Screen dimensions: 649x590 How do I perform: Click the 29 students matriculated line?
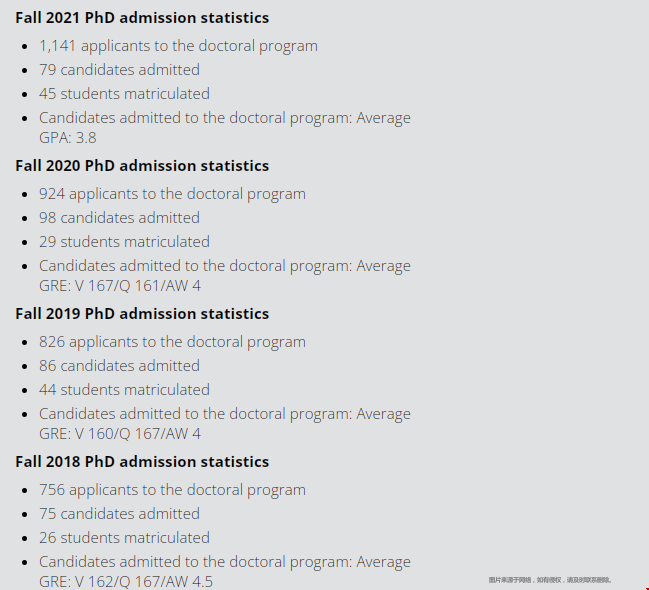pyautogui.click(x=124, y=241)
